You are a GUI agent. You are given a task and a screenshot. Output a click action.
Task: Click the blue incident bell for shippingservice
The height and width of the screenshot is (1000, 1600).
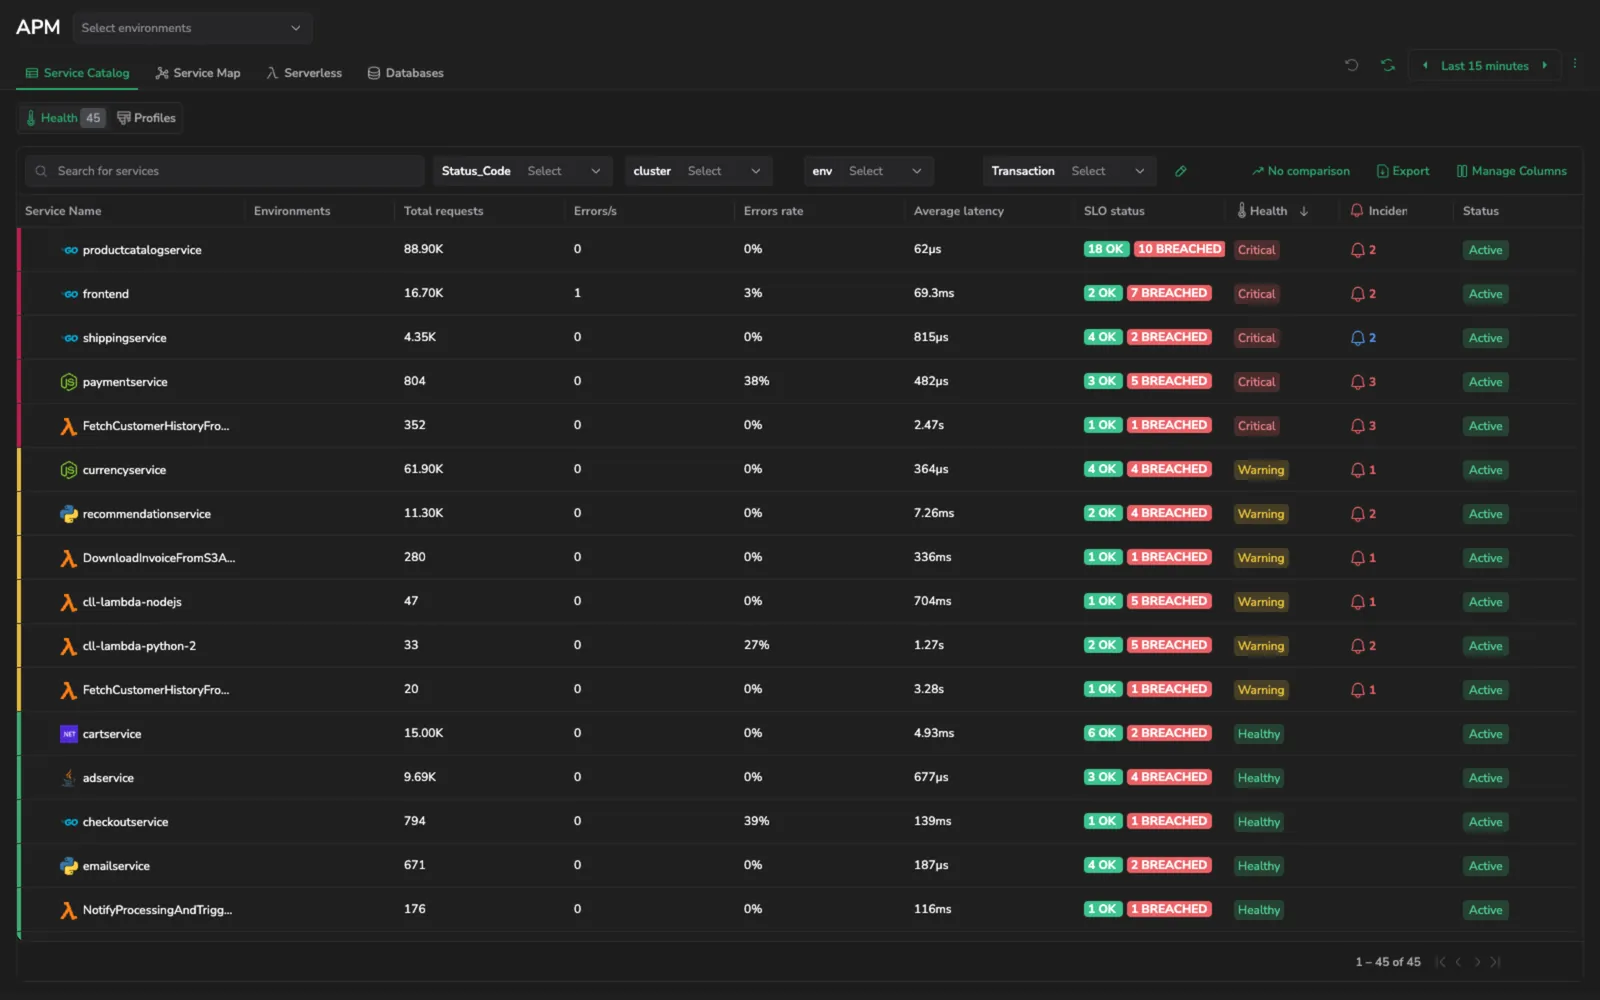(x=1357, y=338)
